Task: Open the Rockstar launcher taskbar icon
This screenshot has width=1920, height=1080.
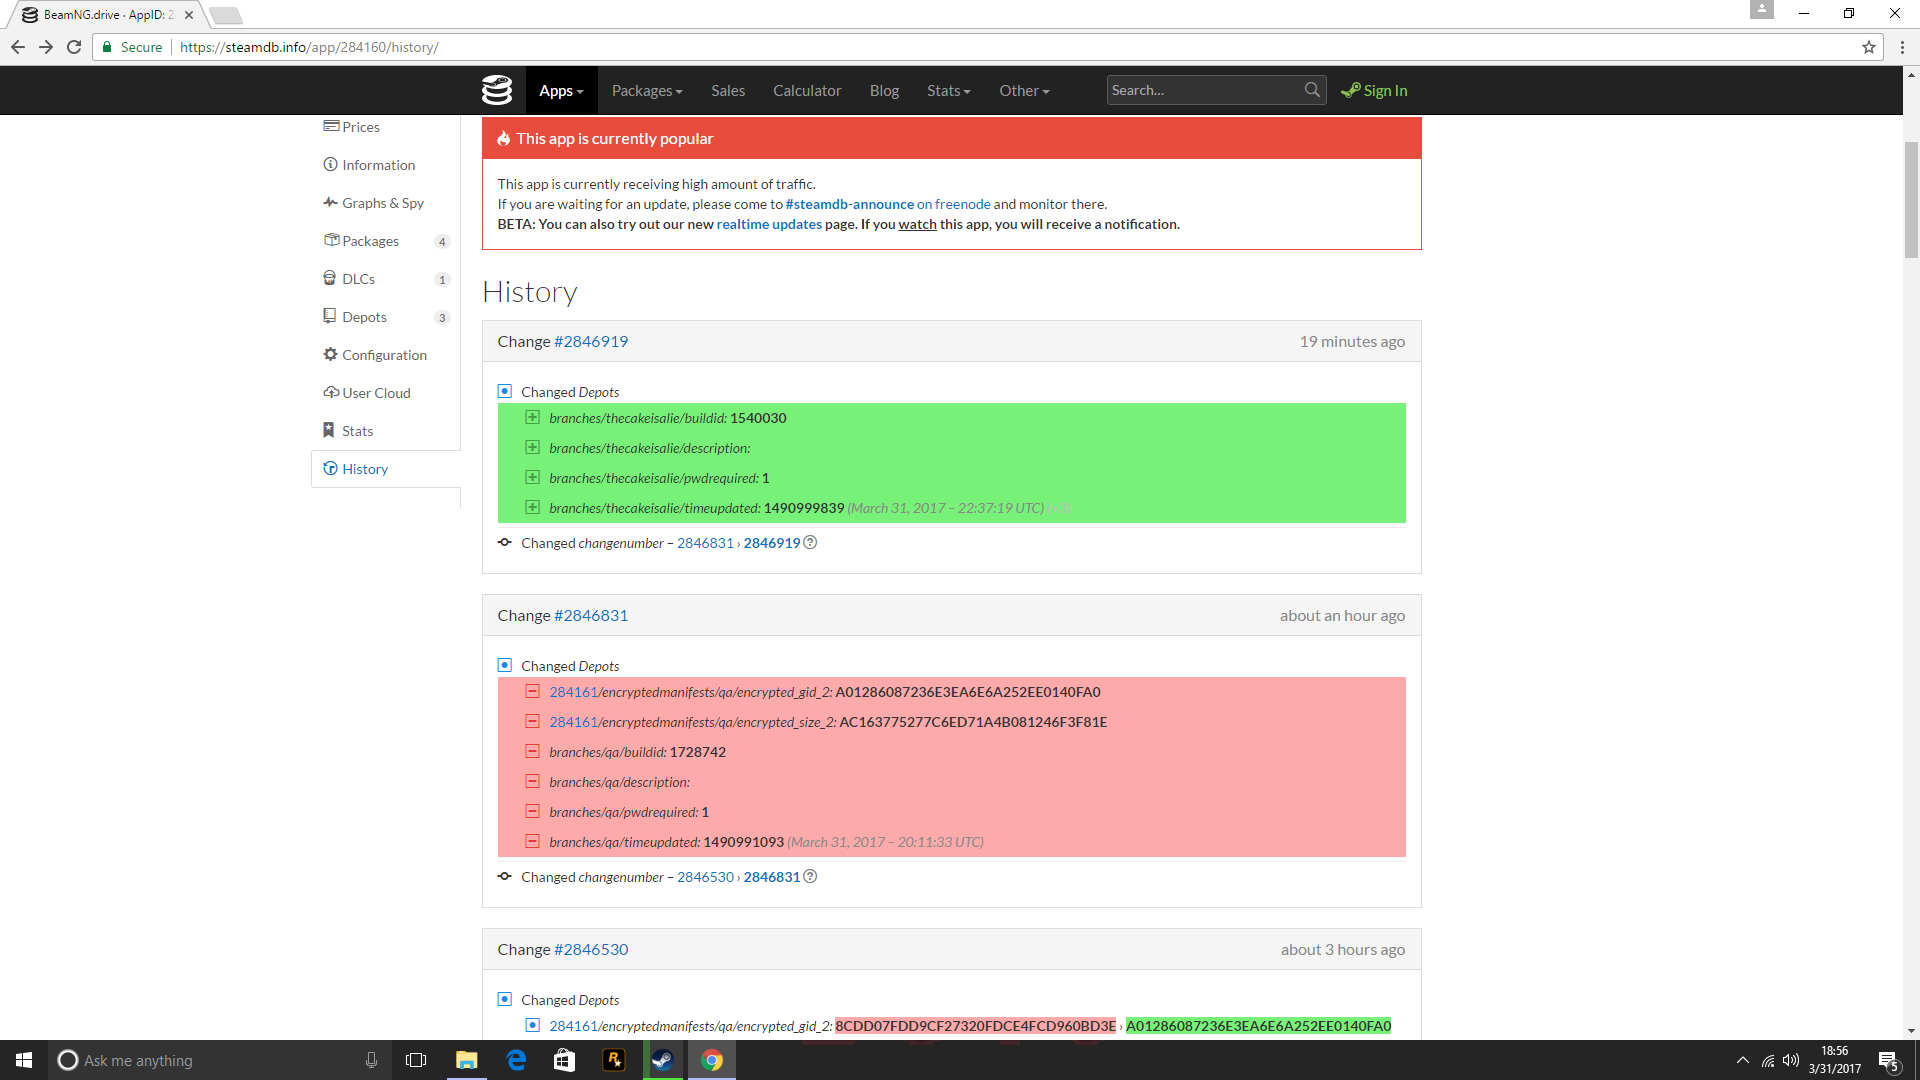Action: (x=614, y=1060)
